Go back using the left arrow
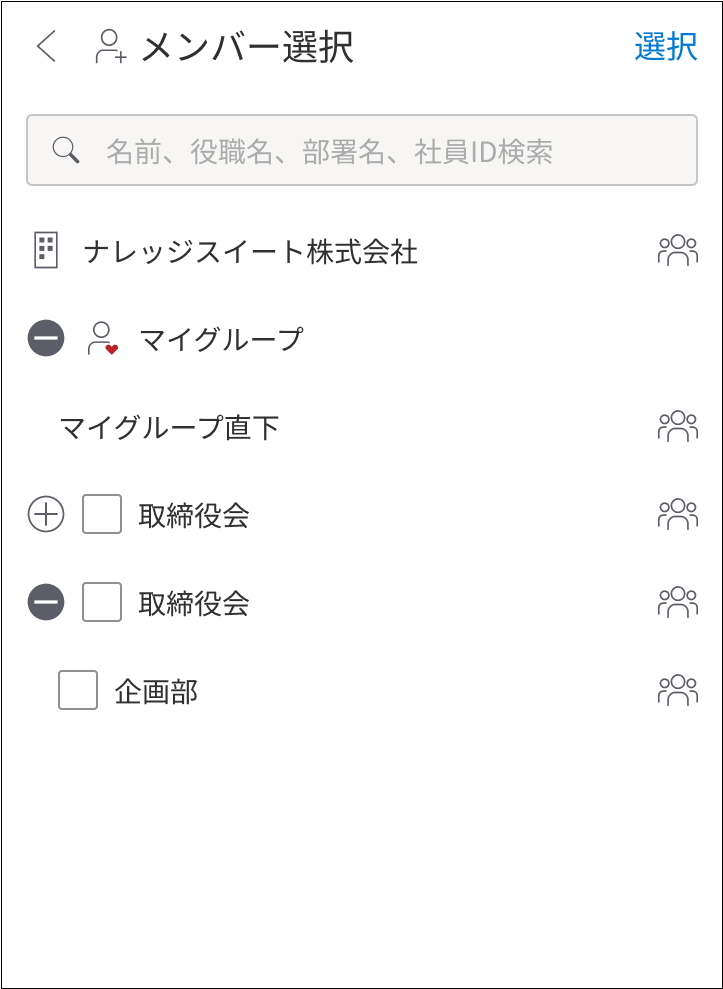The width and height of the screenshot is (723, 989). pos(47,47)
